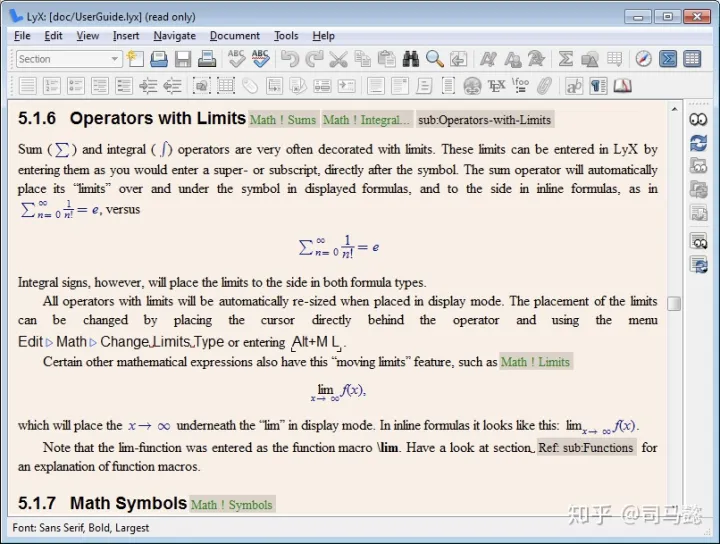Open the Section paragraph style dropdown

click(x=69, y=59)
